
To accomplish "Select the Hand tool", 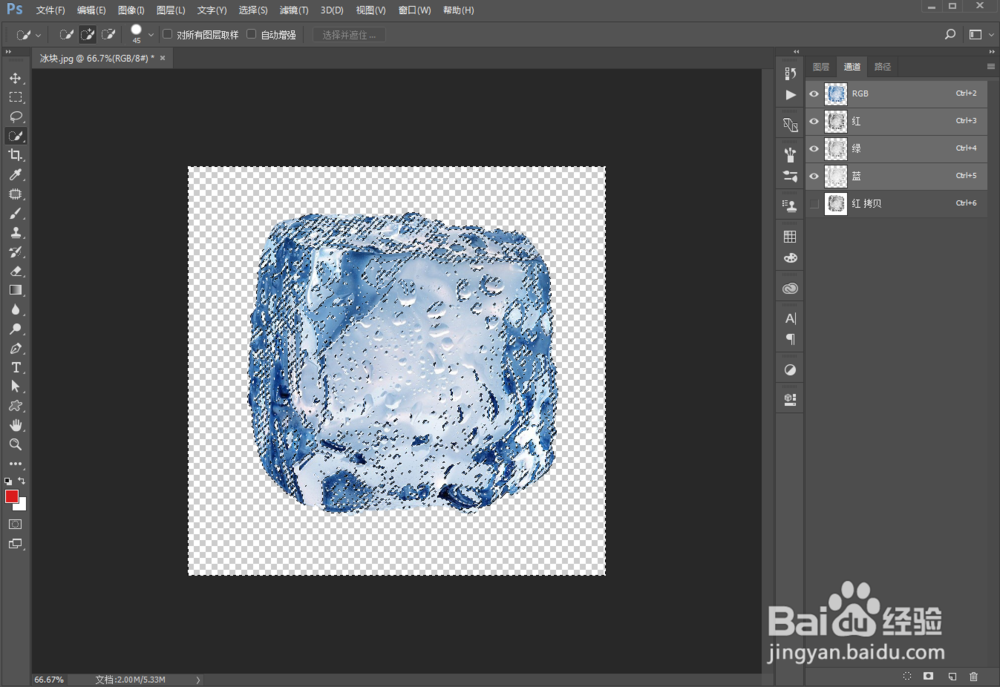I will pos(15,425).
